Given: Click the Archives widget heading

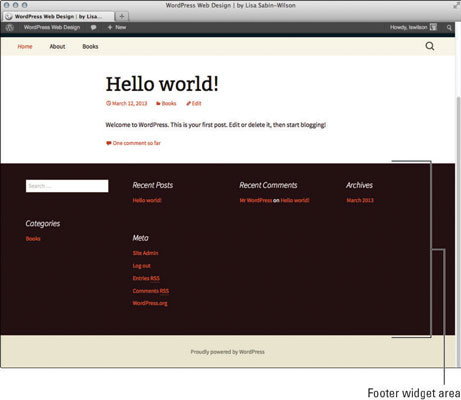Looking at the screenshot, I should 359,185.
